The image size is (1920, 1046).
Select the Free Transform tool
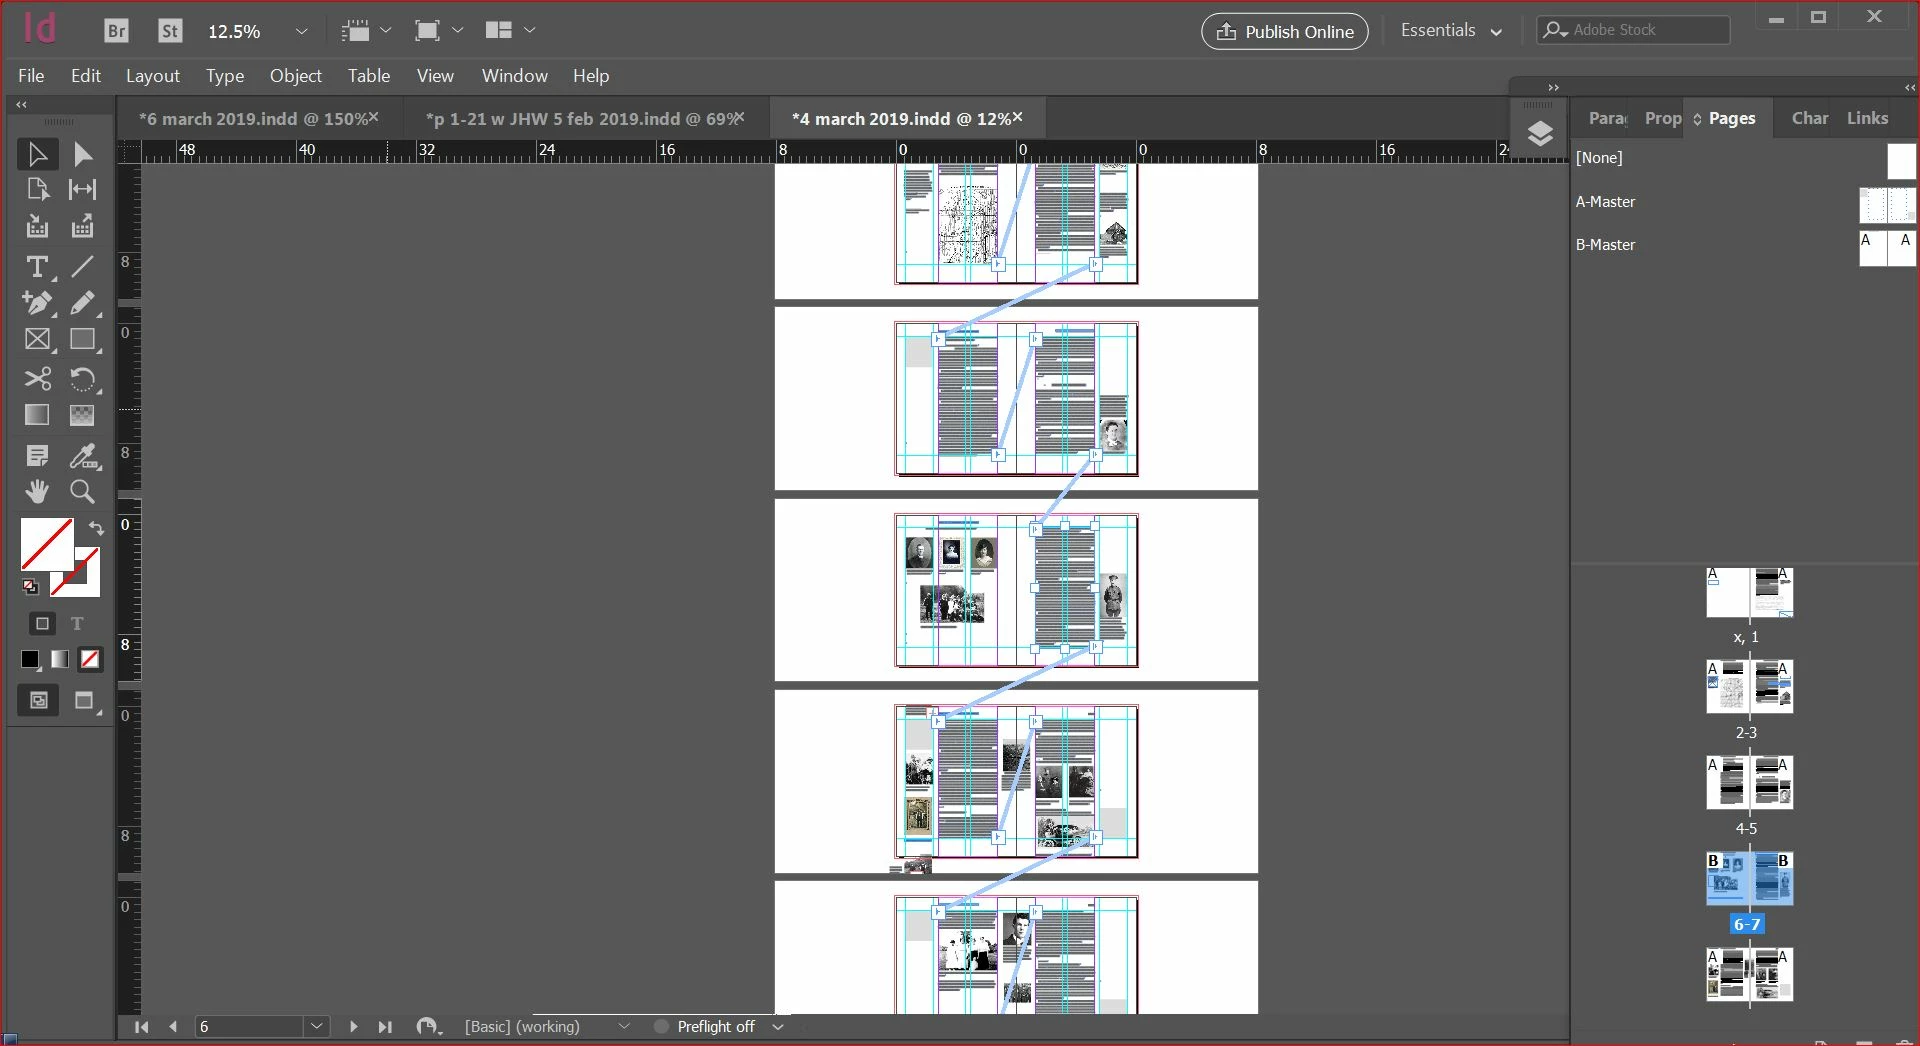tap(82, 379)
